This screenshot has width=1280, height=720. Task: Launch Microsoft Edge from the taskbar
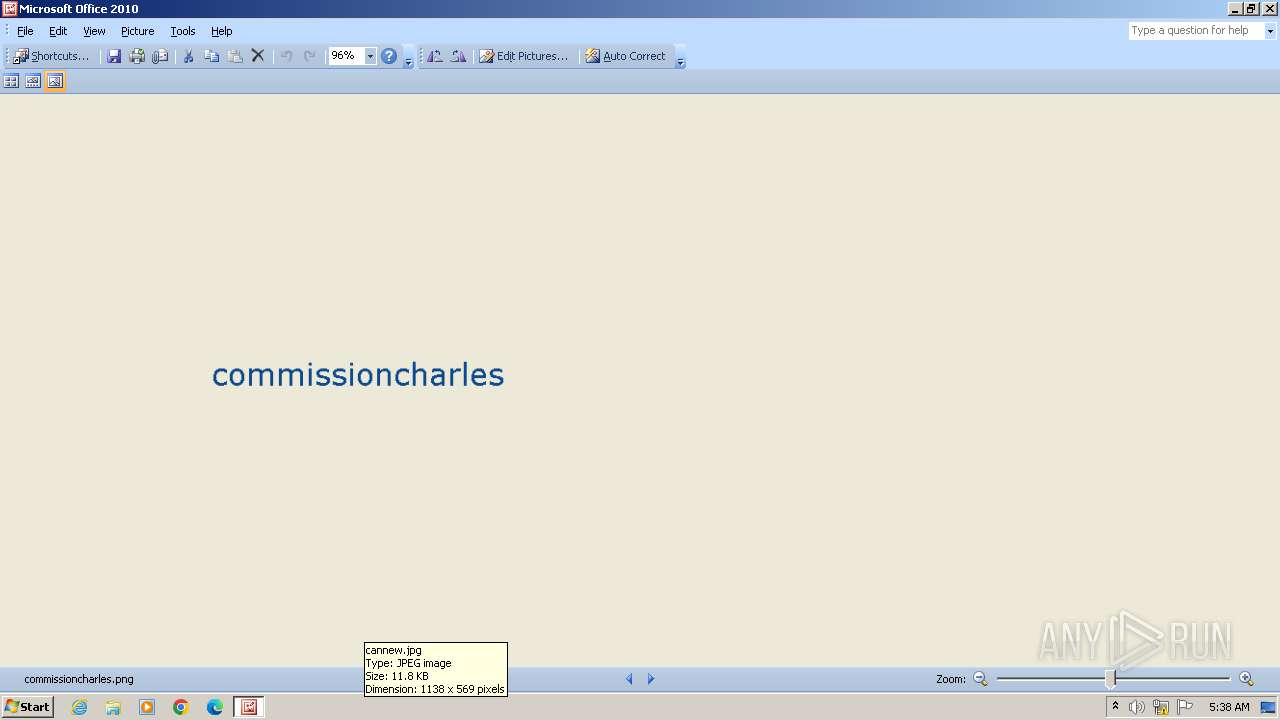pos(215,707)
